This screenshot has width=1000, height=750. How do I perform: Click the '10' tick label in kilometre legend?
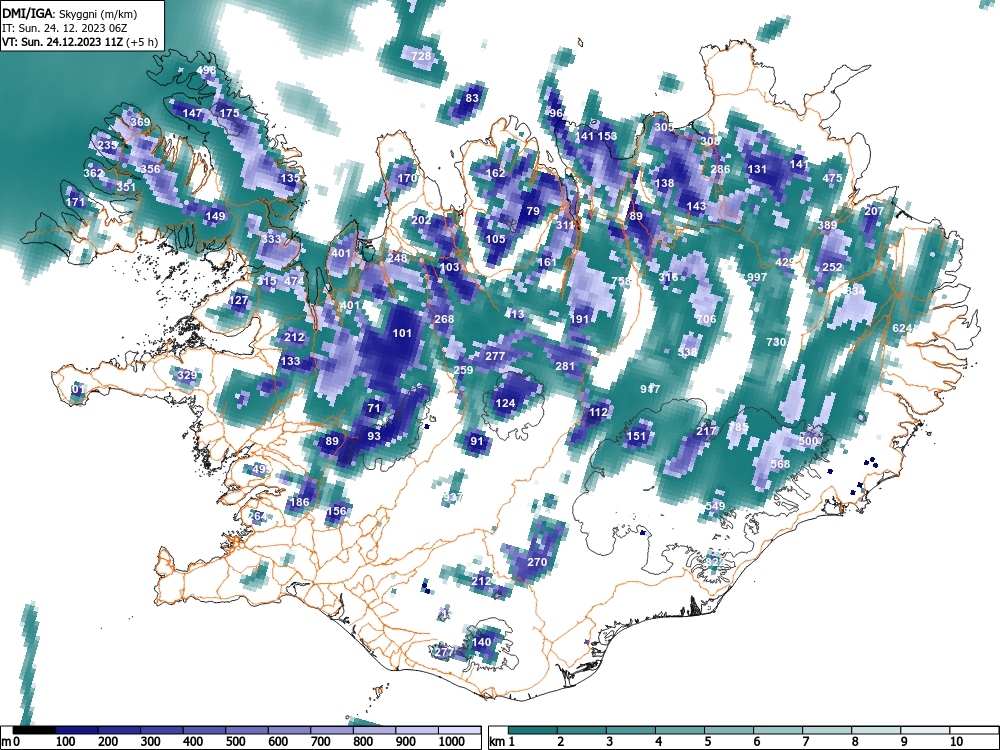pos(956,742)
